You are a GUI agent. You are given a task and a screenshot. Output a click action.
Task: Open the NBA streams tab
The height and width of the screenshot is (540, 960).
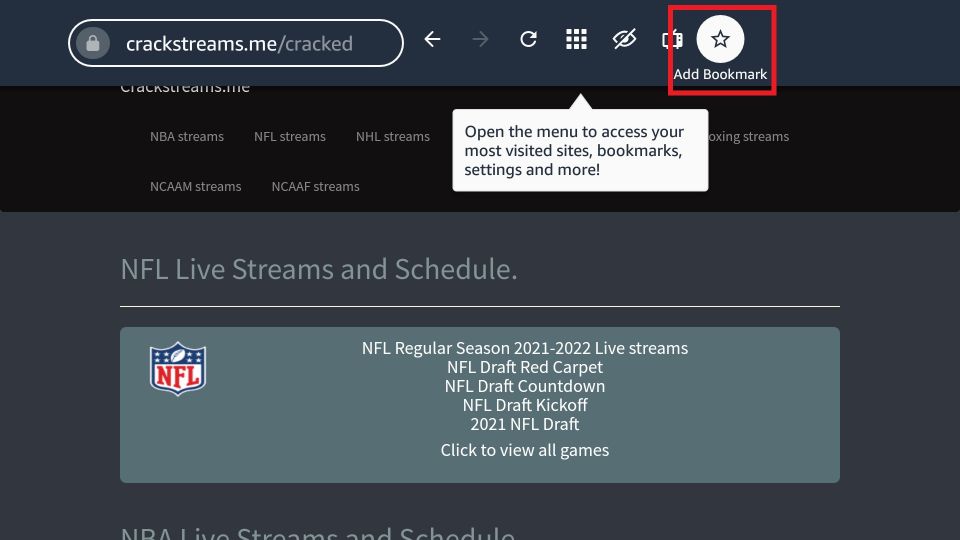[x=187, y=137]
